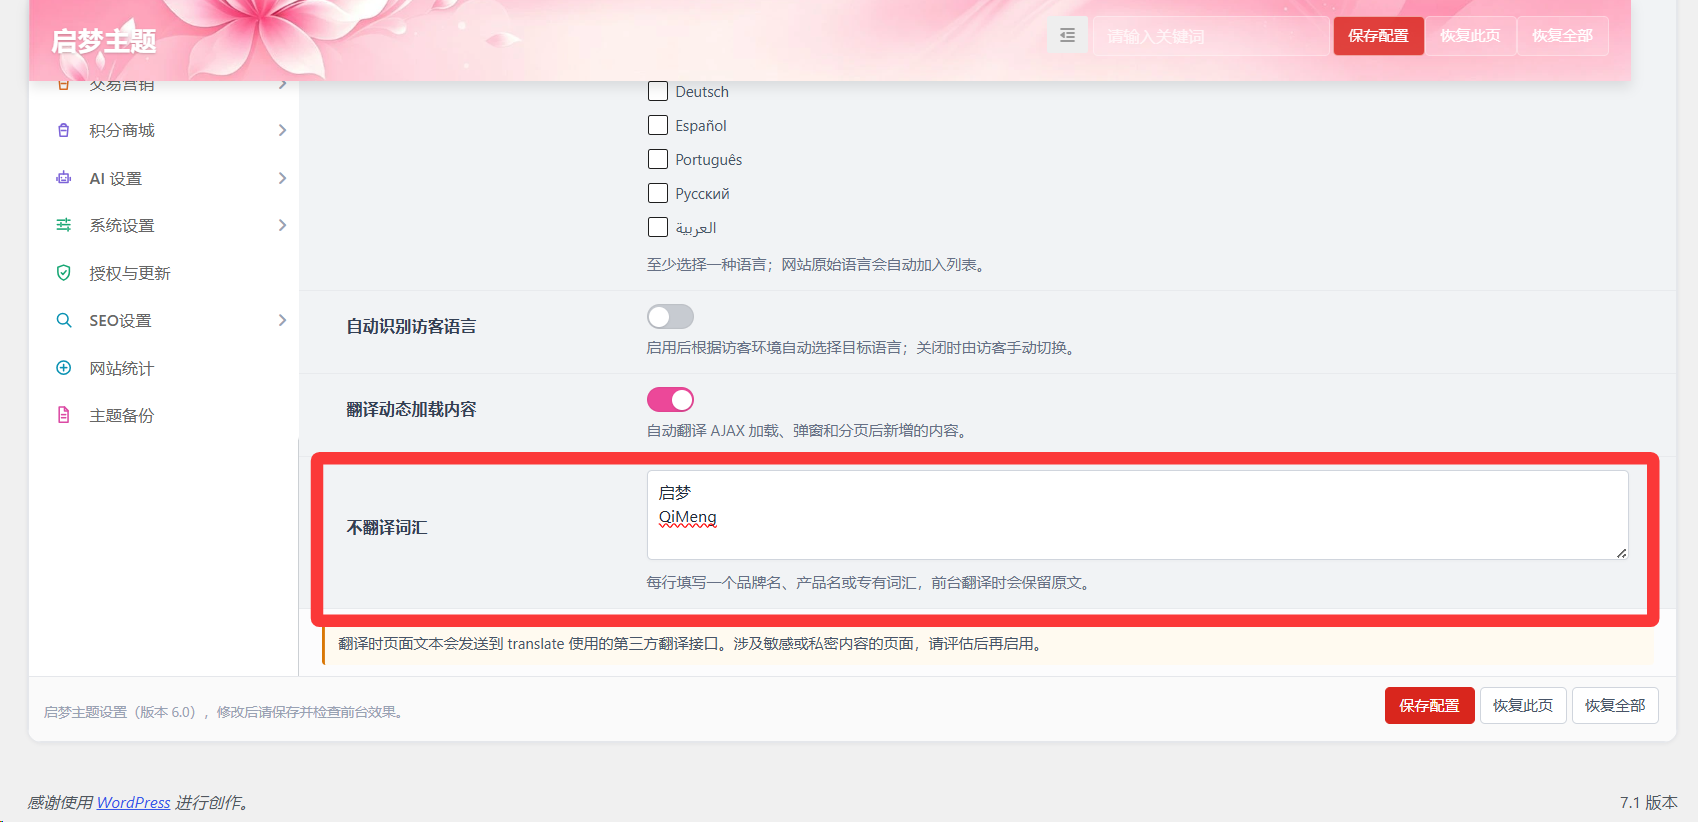Click the robot icon beside AI 设置

tap(64, 178)
